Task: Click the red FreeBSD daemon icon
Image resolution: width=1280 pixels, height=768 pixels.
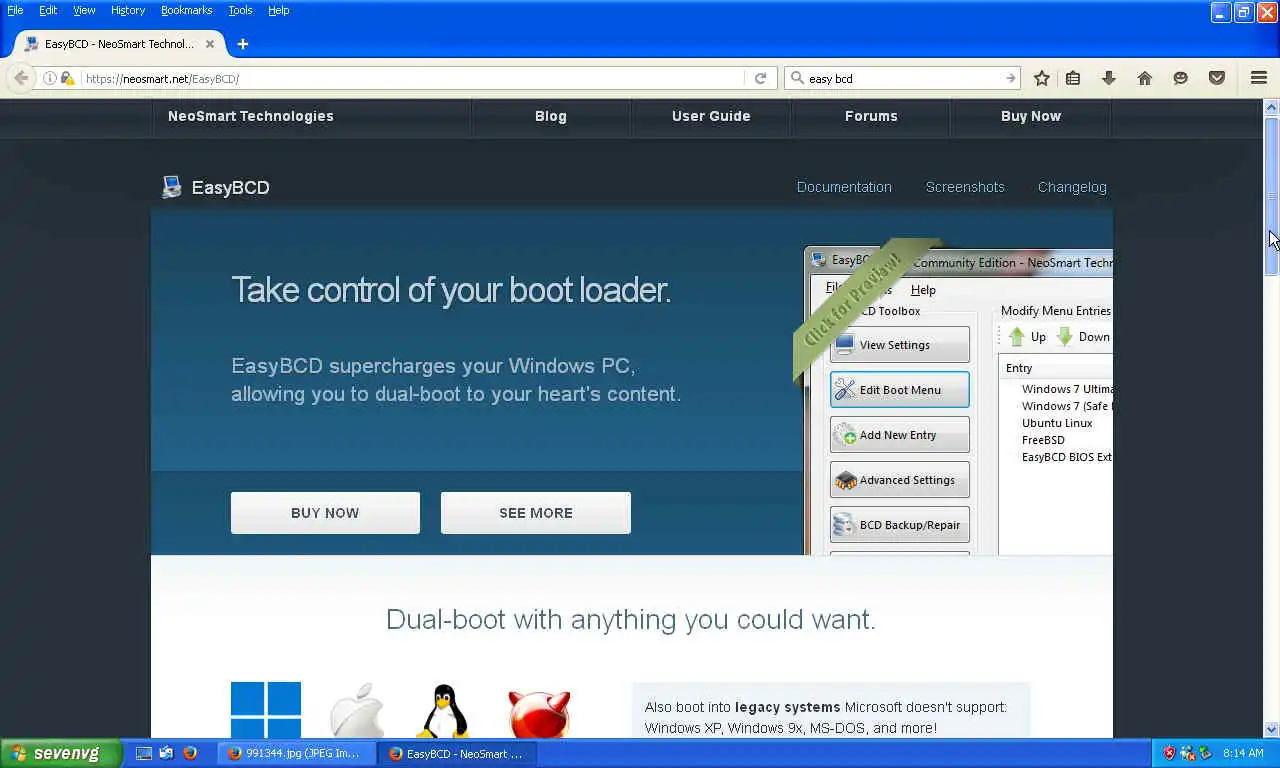Action: point(539,713)
